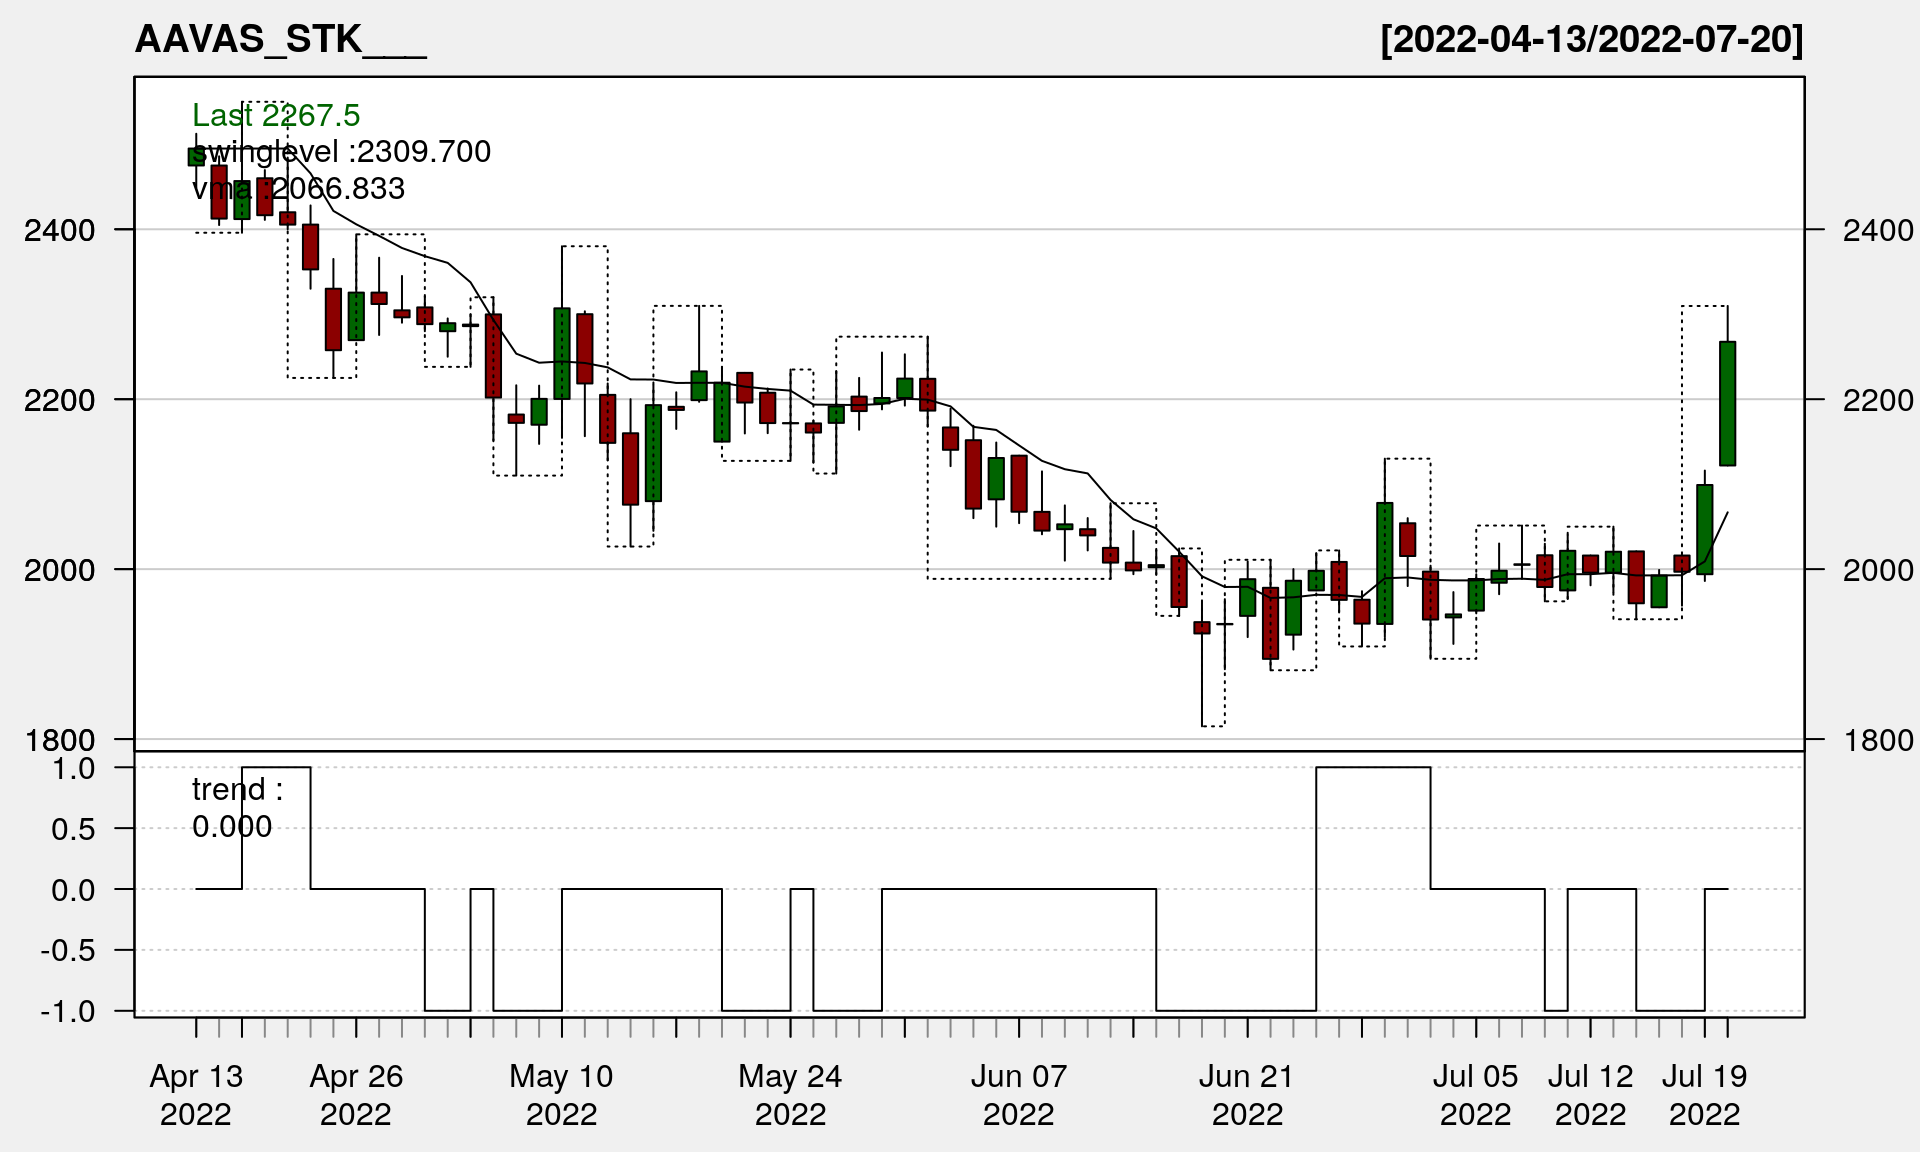The width and height of the screenshot is (1920, 1152).
Task: Click the May 24 2022 axis label
Action: [x=790, y=1095]
